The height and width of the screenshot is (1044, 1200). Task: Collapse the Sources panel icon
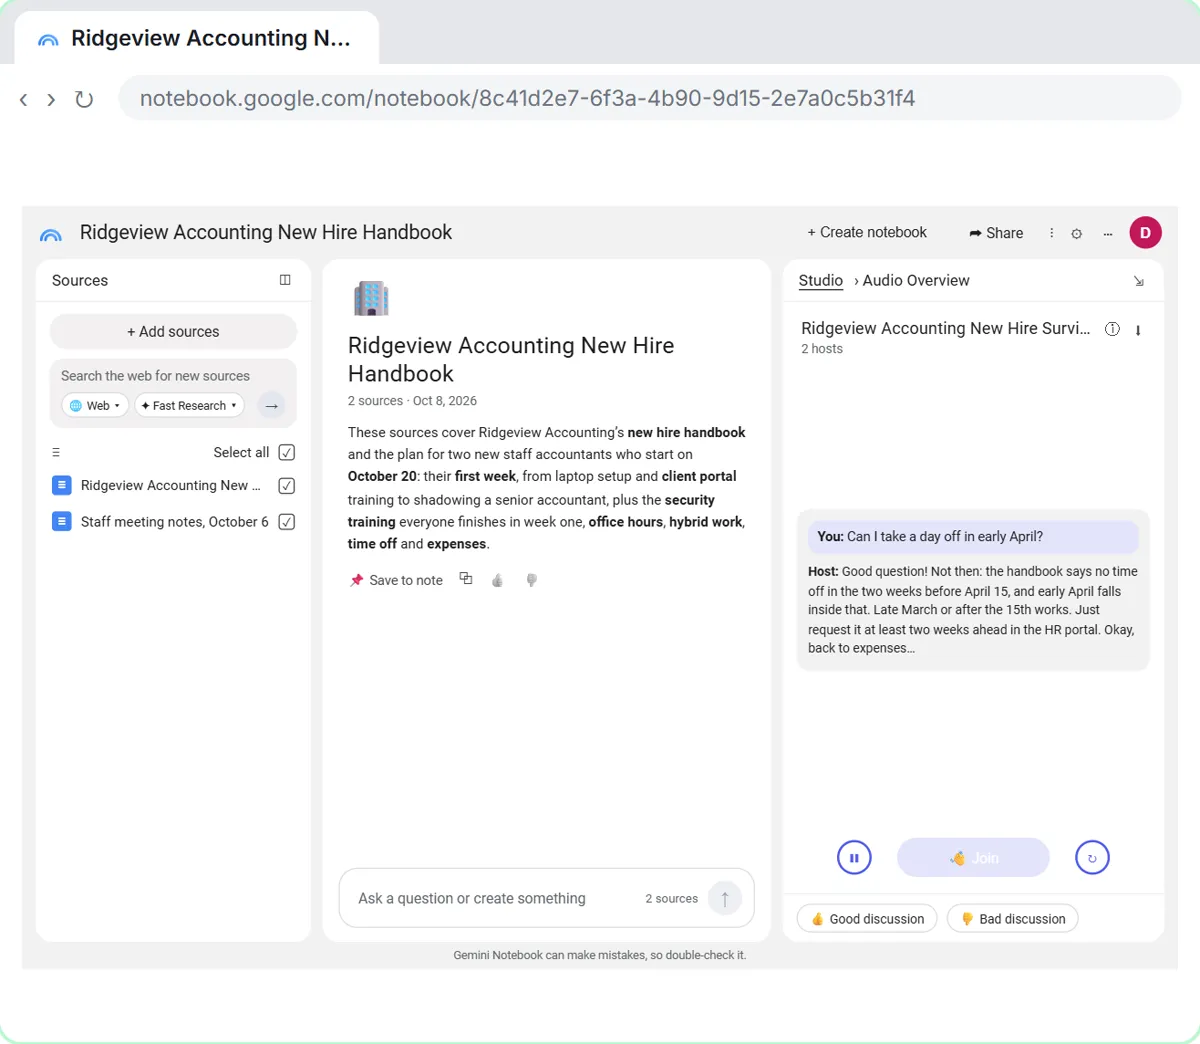[x=285, y=280]
